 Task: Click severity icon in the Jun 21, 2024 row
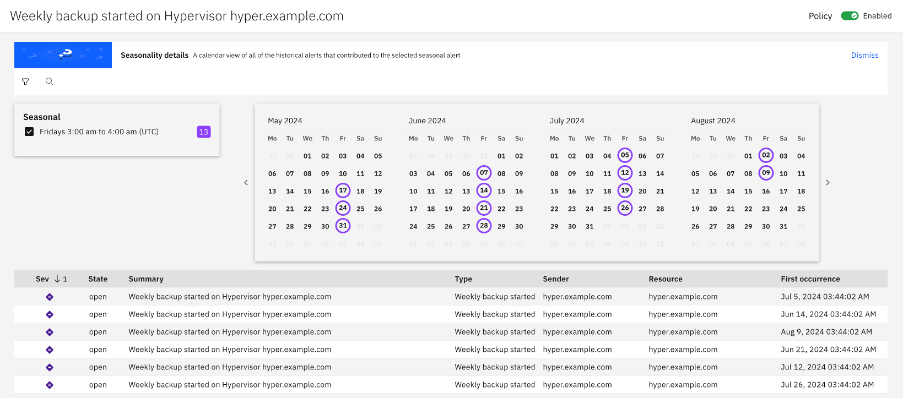click(x=50, y=350)
